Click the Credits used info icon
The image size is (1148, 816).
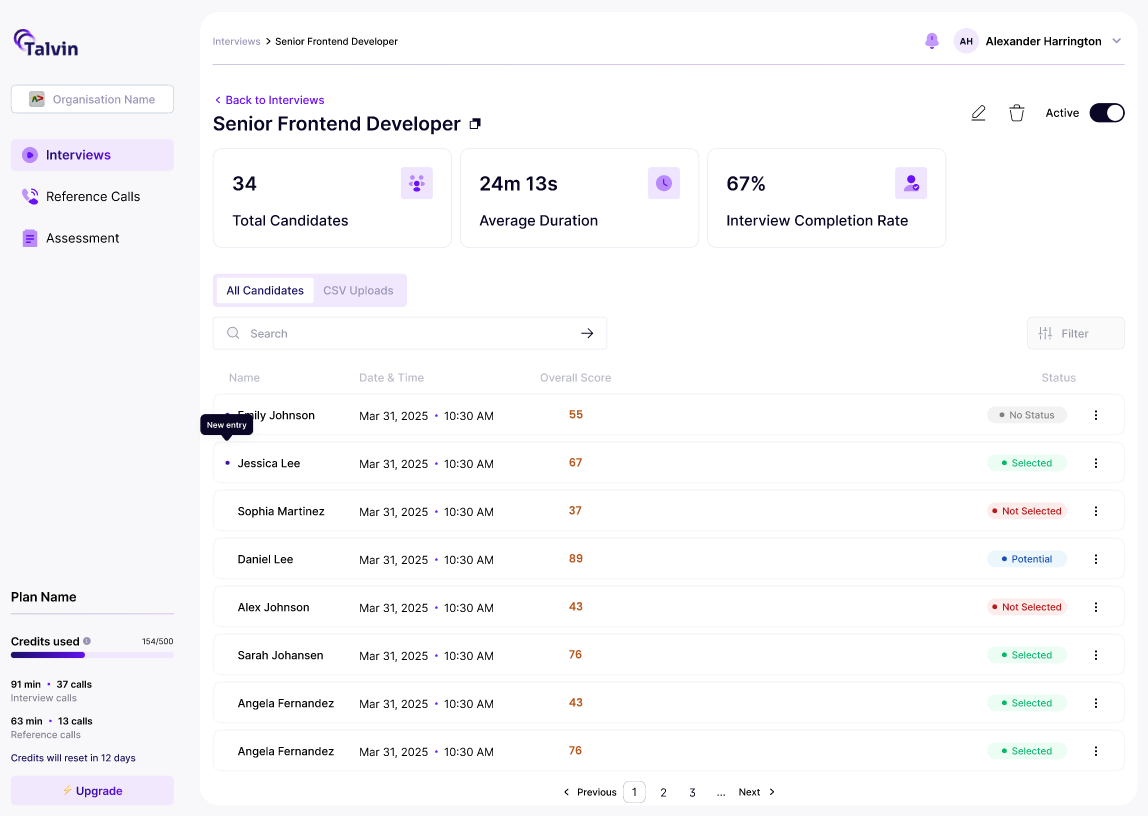(x=87, y=641)
